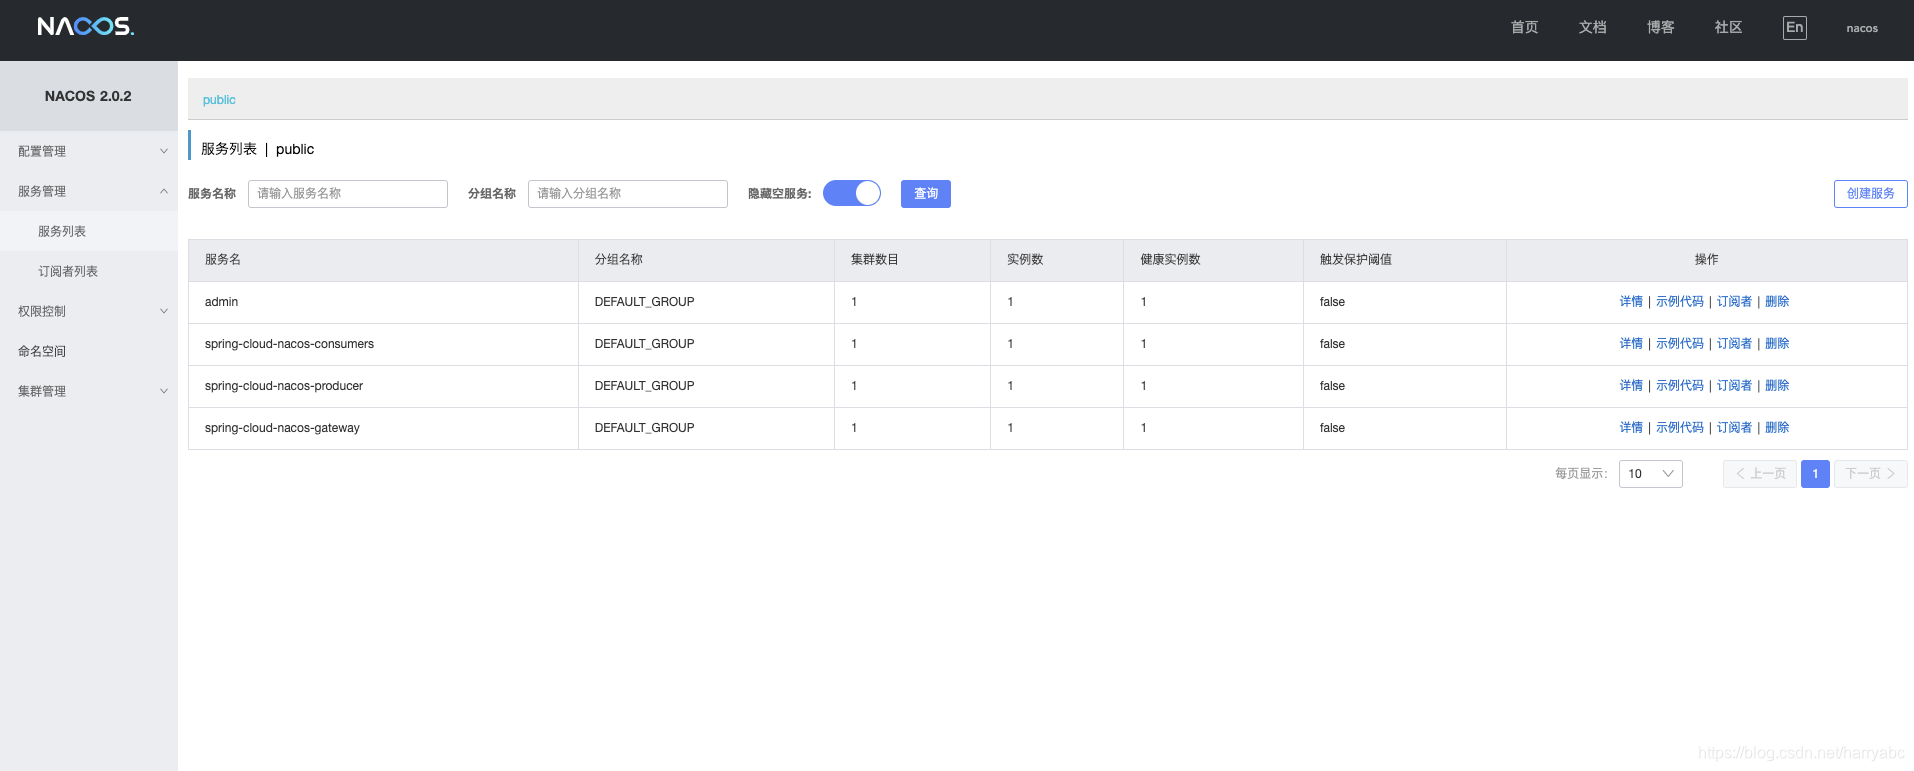The width and height of the screenshot is (1914, 771).
Task: Go to 首页 in top navigation
Action: pos(1524,28)
